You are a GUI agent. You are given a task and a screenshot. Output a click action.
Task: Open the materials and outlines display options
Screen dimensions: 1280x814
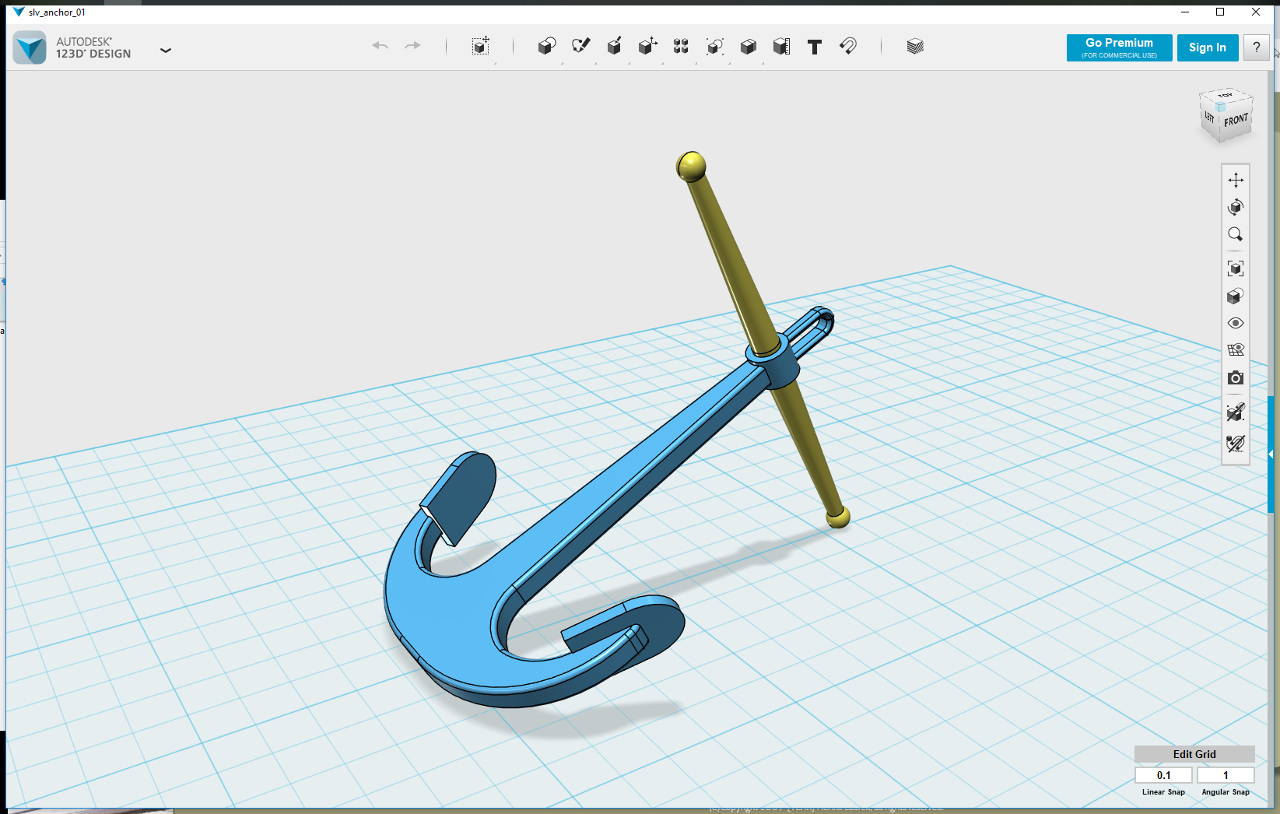tap(1236, 296)
